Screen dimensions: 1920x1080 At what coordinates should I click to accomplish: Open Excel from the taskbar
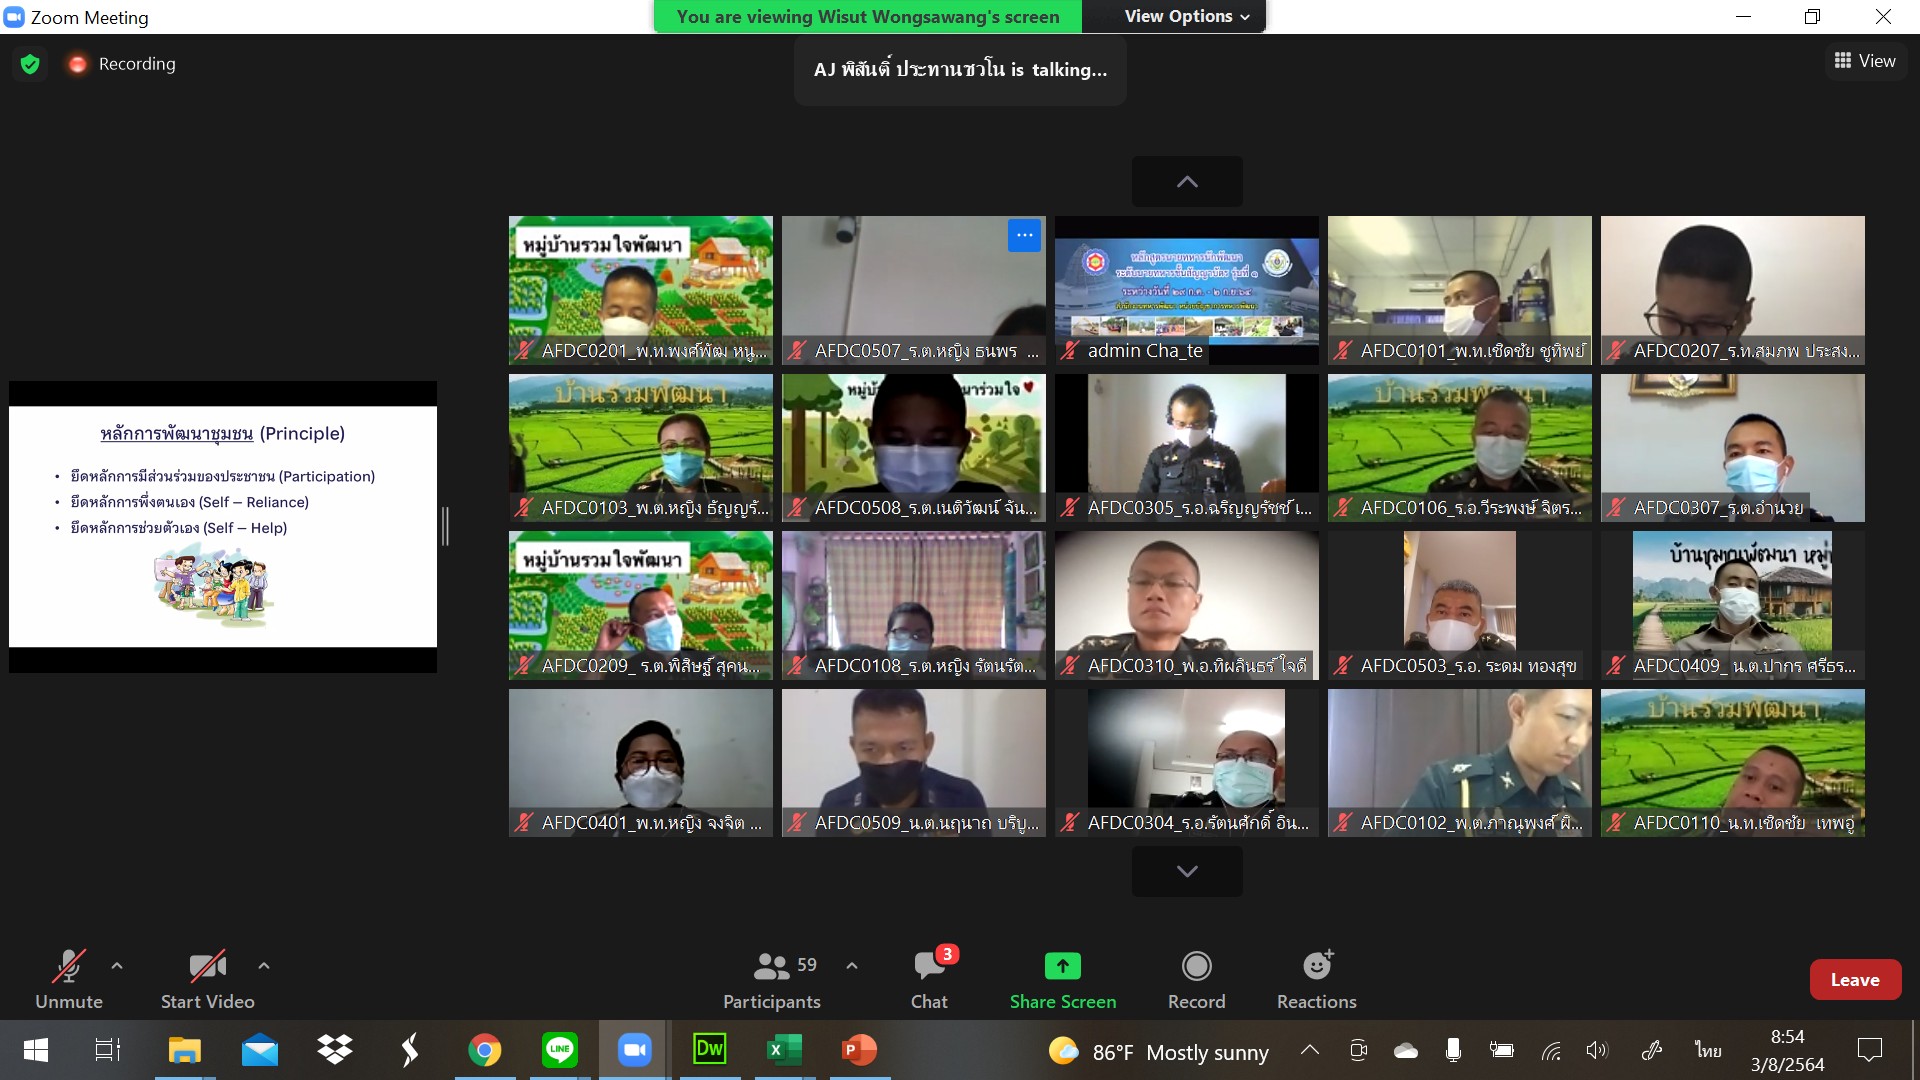coord(784,1050)
